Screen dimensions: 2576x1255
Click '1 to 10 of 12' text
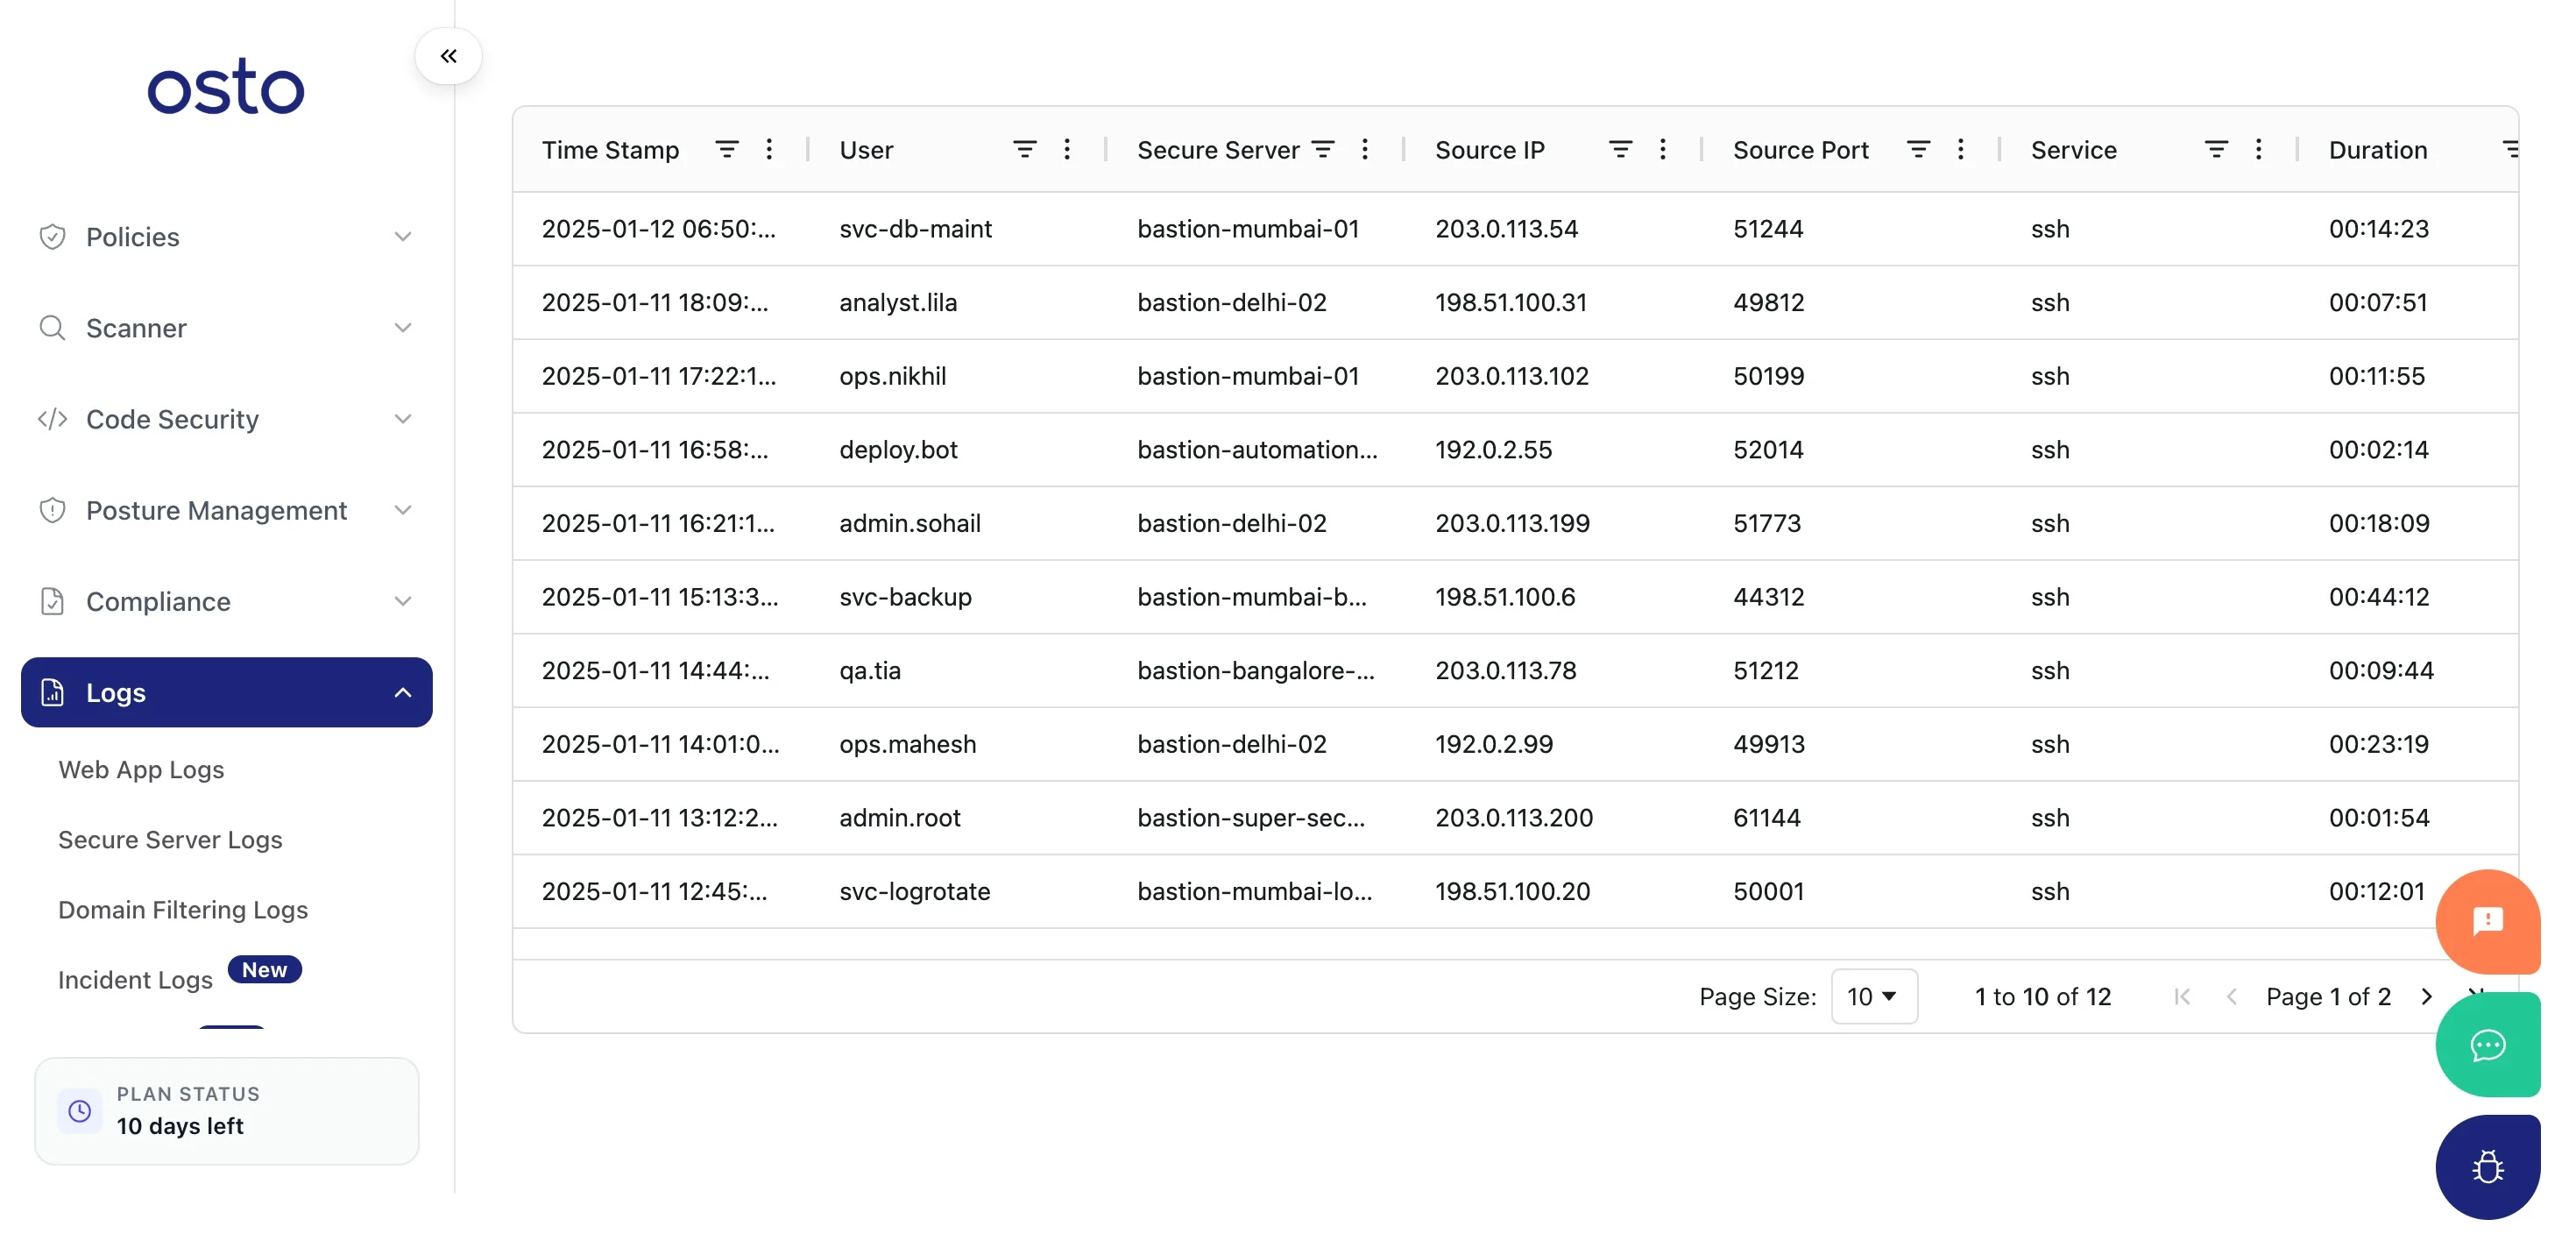[2043, 996]
